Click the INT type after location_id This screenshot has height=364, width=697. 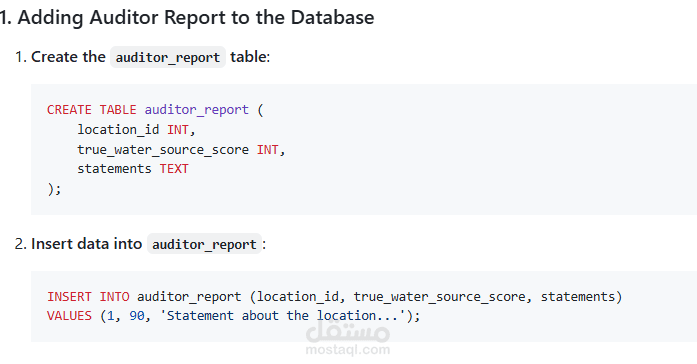pos(178,129)
